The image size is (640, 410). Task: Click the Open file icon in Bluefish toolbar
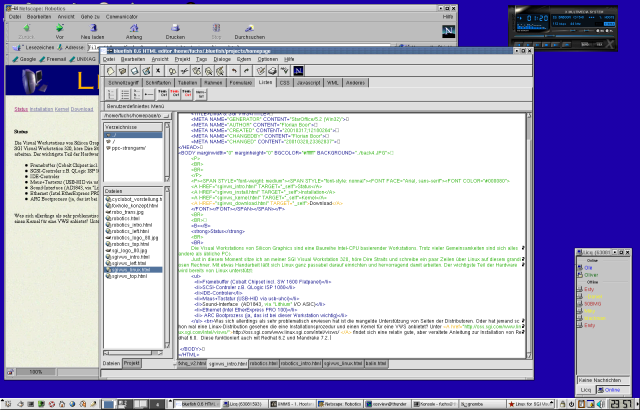pyautogui.click(x=122, y=71)
